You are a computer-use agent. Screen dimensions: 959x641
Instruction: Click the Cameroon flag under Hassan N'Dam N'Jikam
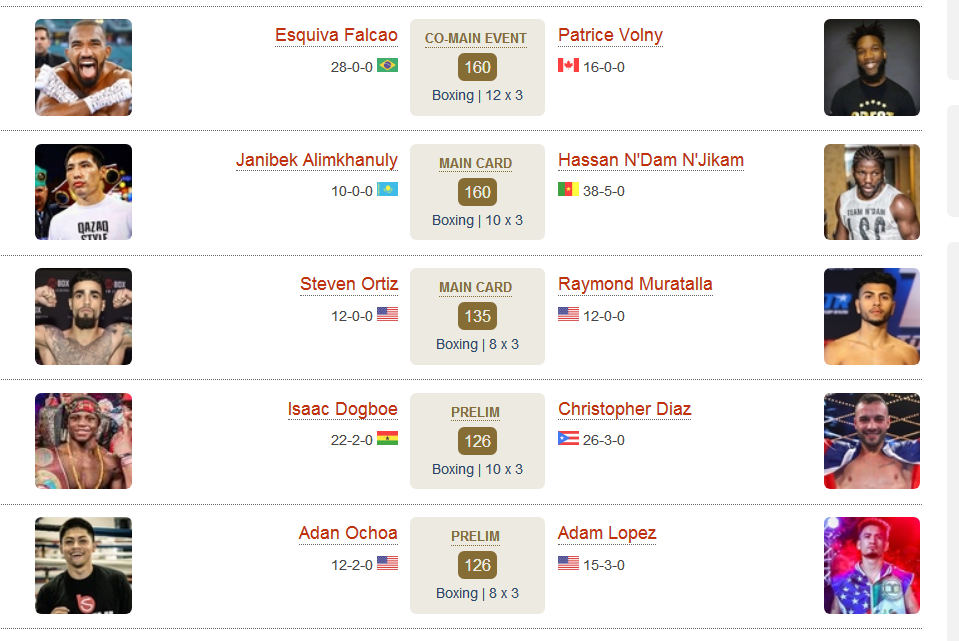click(568, 190)
